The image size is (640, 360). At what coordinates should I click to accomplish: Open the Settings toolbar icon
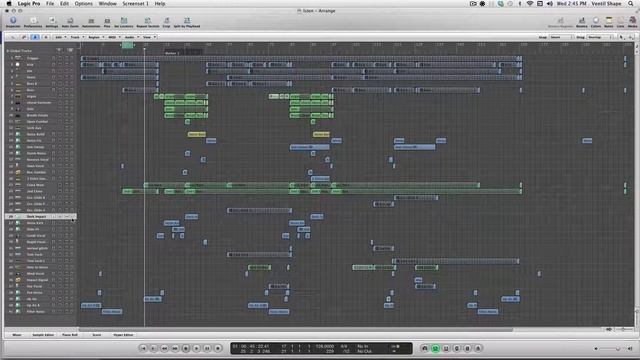(52, 21)
